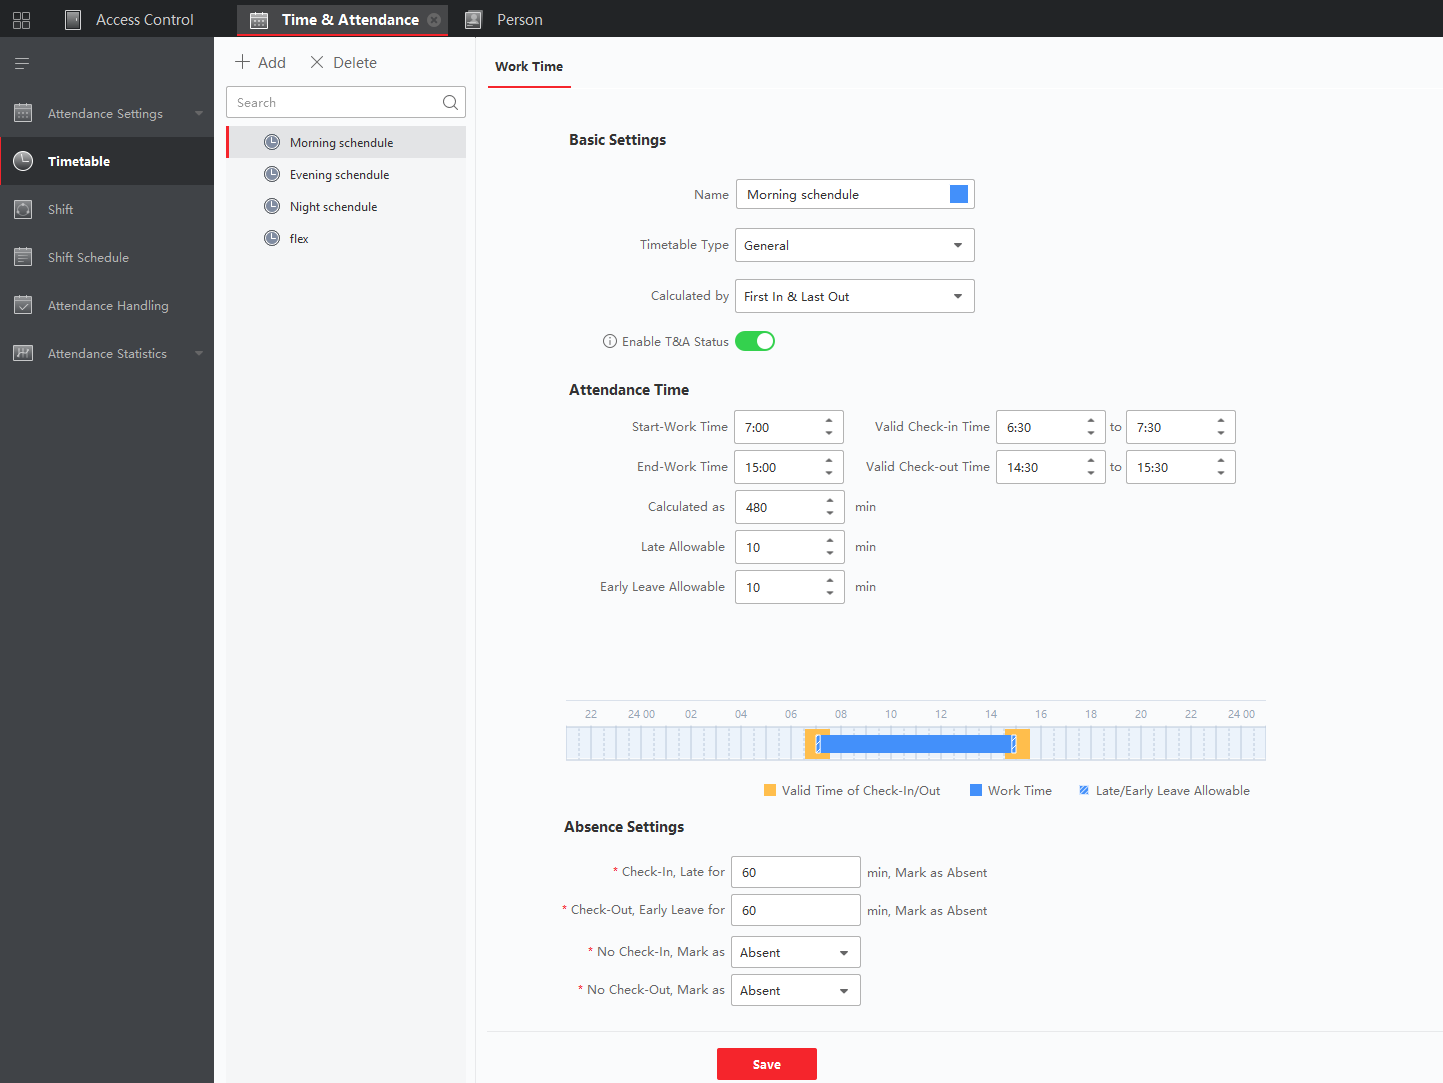The height and width of the screenshot is (1083, 1443).
Task: Close the Time & Attendance tab
Action: click(x=434, y=20)
